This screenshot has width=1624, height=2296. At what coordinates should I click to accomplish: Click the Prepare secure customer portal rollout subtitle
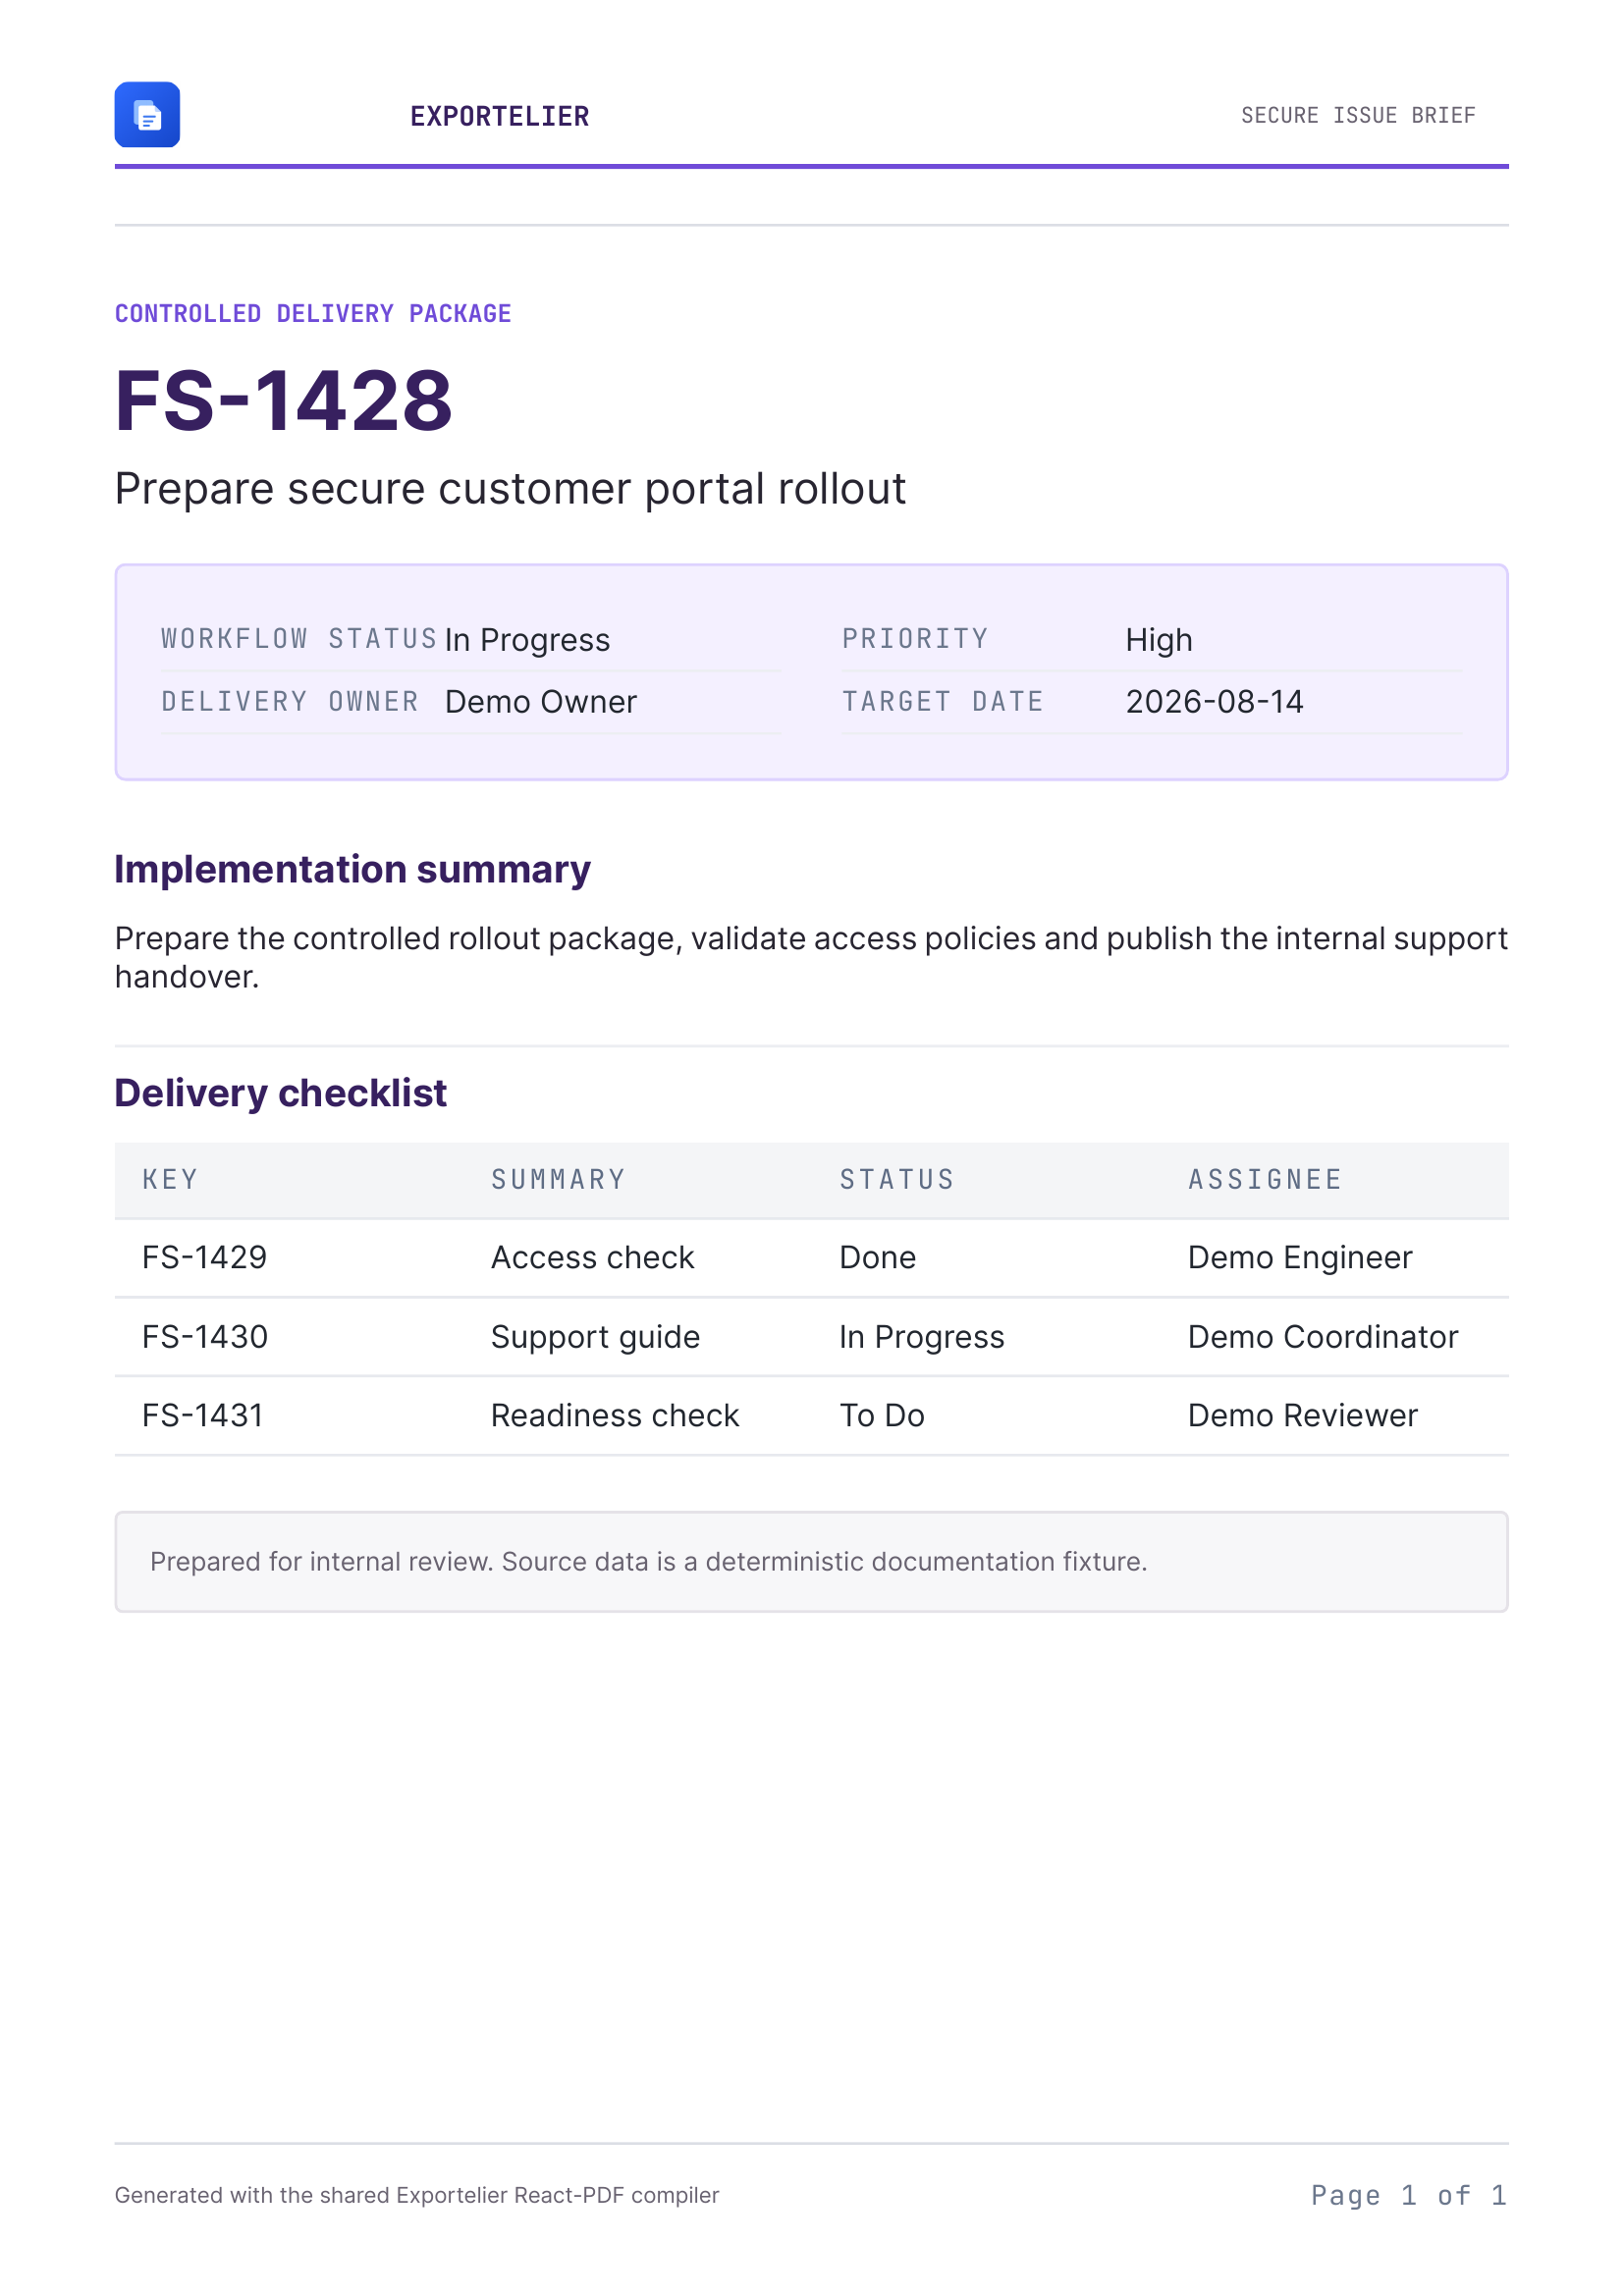[x=510, y=490]
